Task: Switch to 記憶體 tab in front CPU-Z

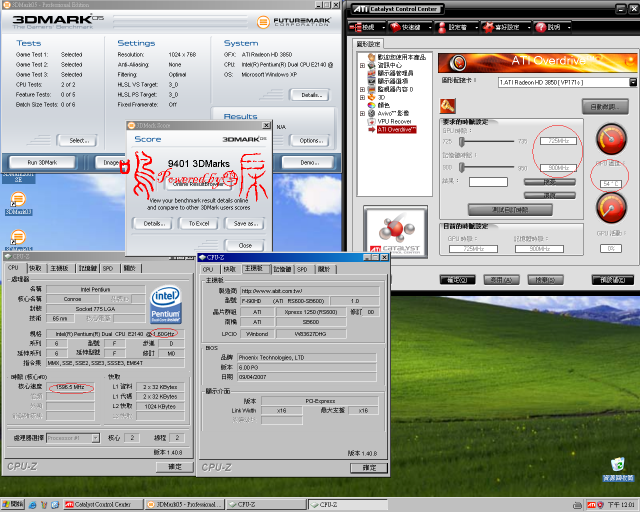Action: [x=282, y=269]
